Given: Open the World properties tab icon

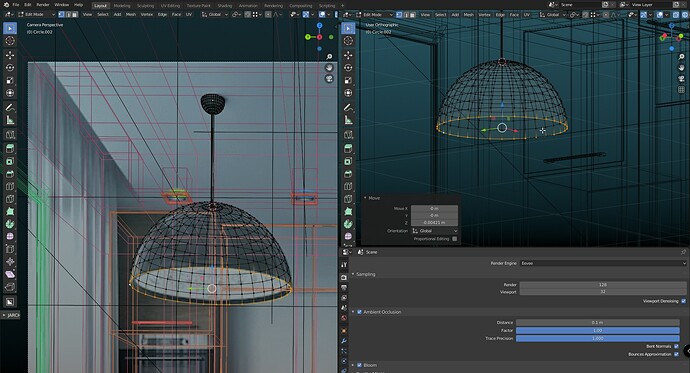Looking at the screenshot, I should click(344, 318).
